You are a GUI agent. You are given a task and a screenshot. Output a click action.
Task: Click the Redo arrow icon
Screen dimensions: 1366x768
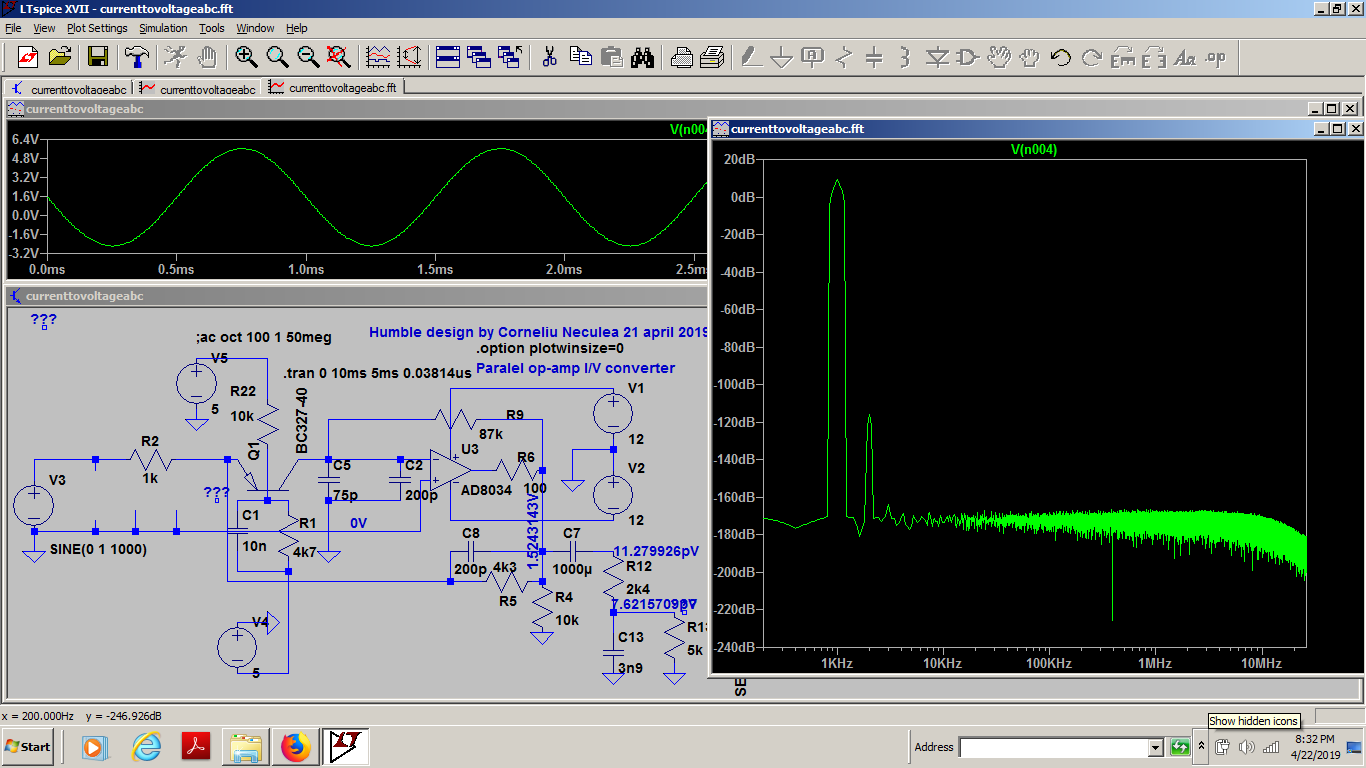click(x=1092, y=56)
